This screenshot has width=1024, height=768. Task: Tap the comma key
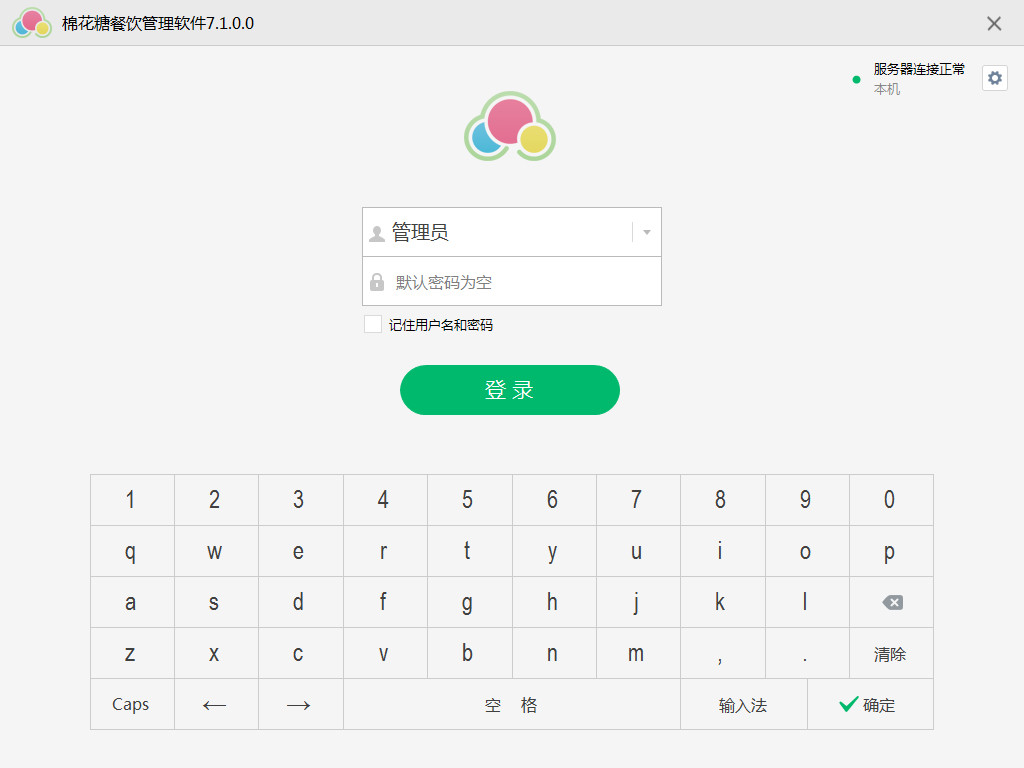point(723,653)
